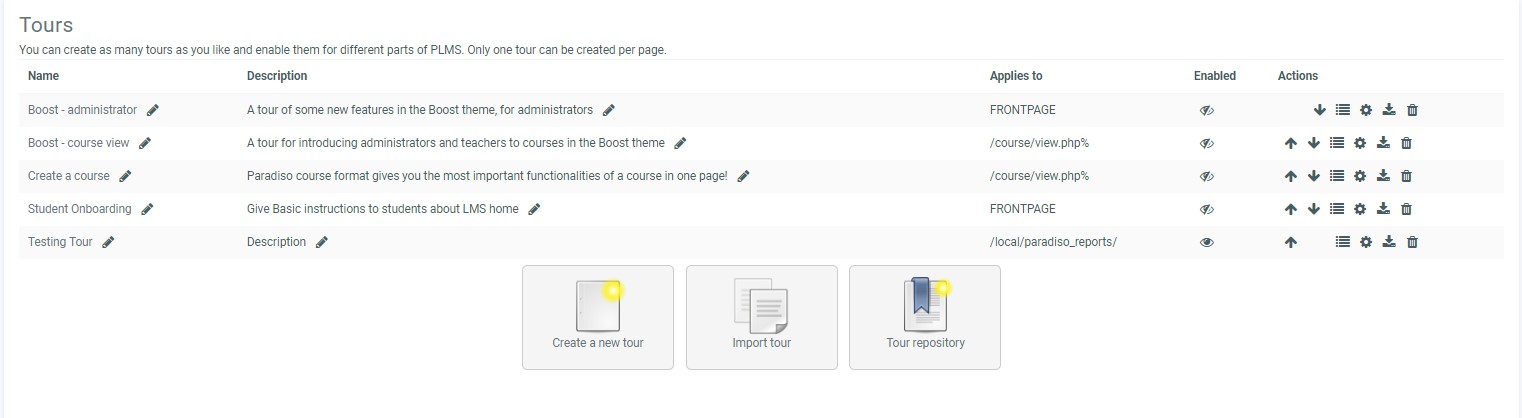1522x418 pixels.
Task: Edit the Testing Tour name
Action: (108, 242)
